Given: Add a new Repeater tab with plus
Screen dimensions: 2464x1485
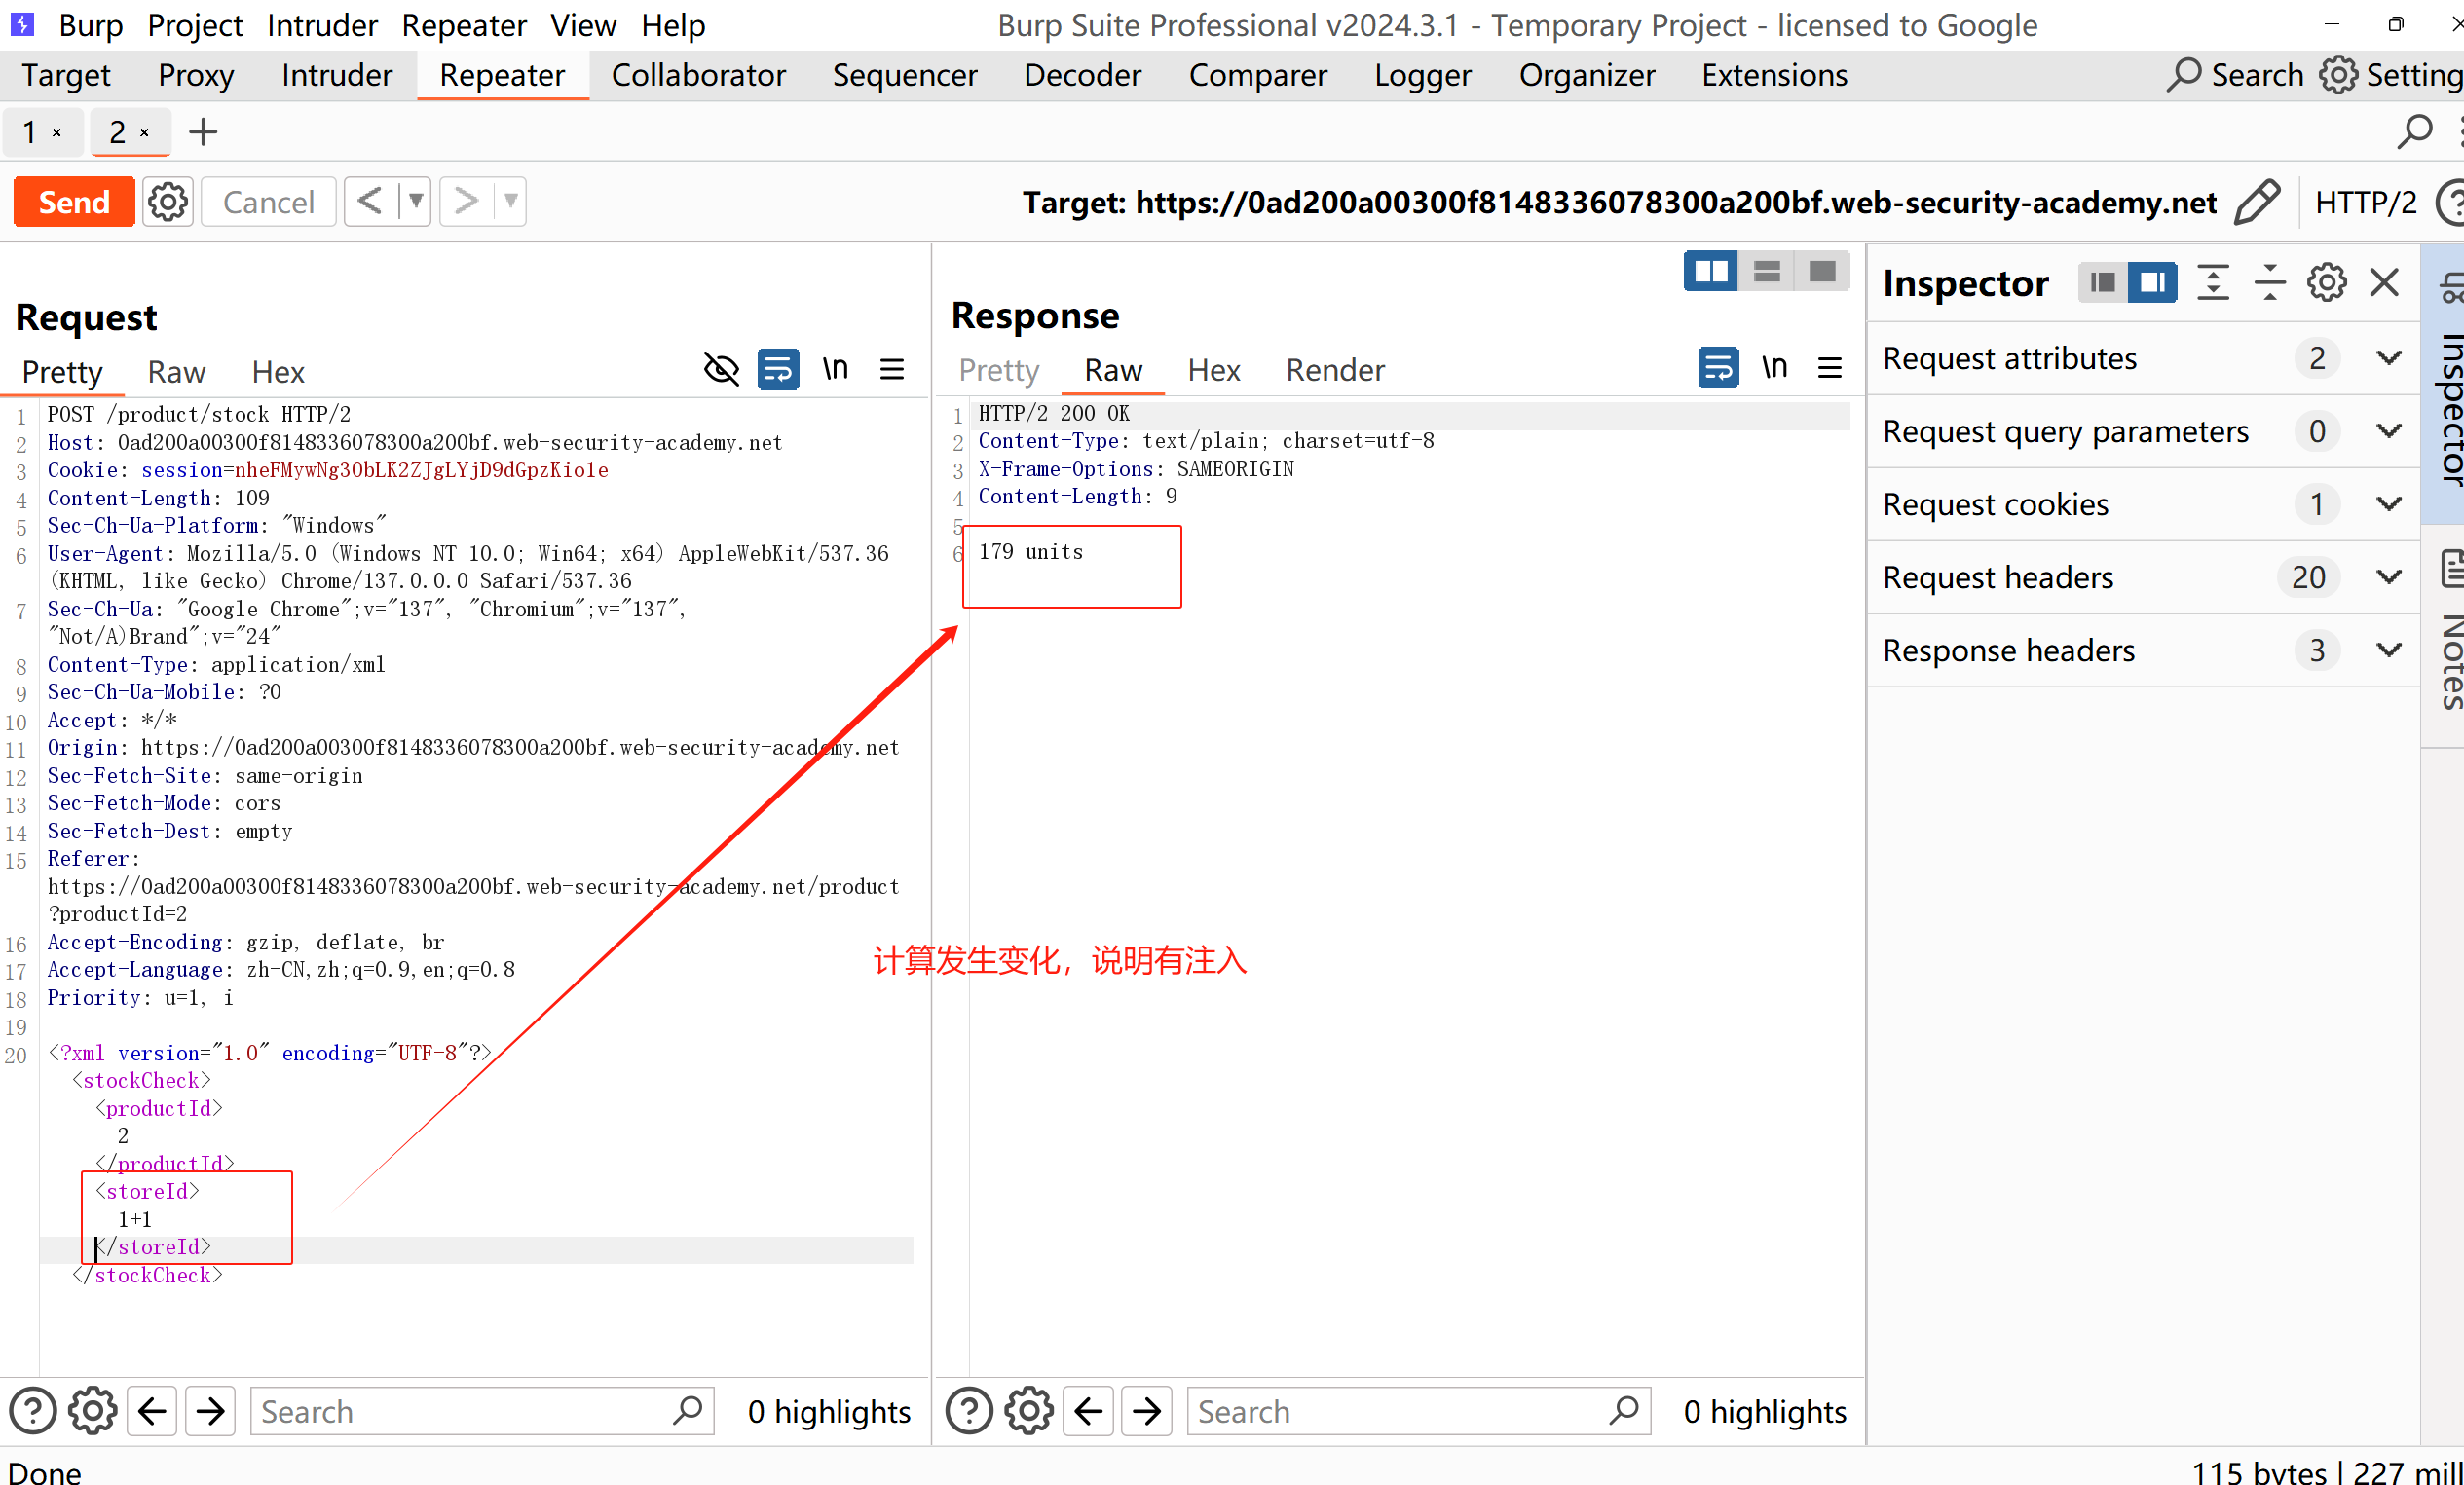Looking at the screenshot, I should tap(203, 132).
